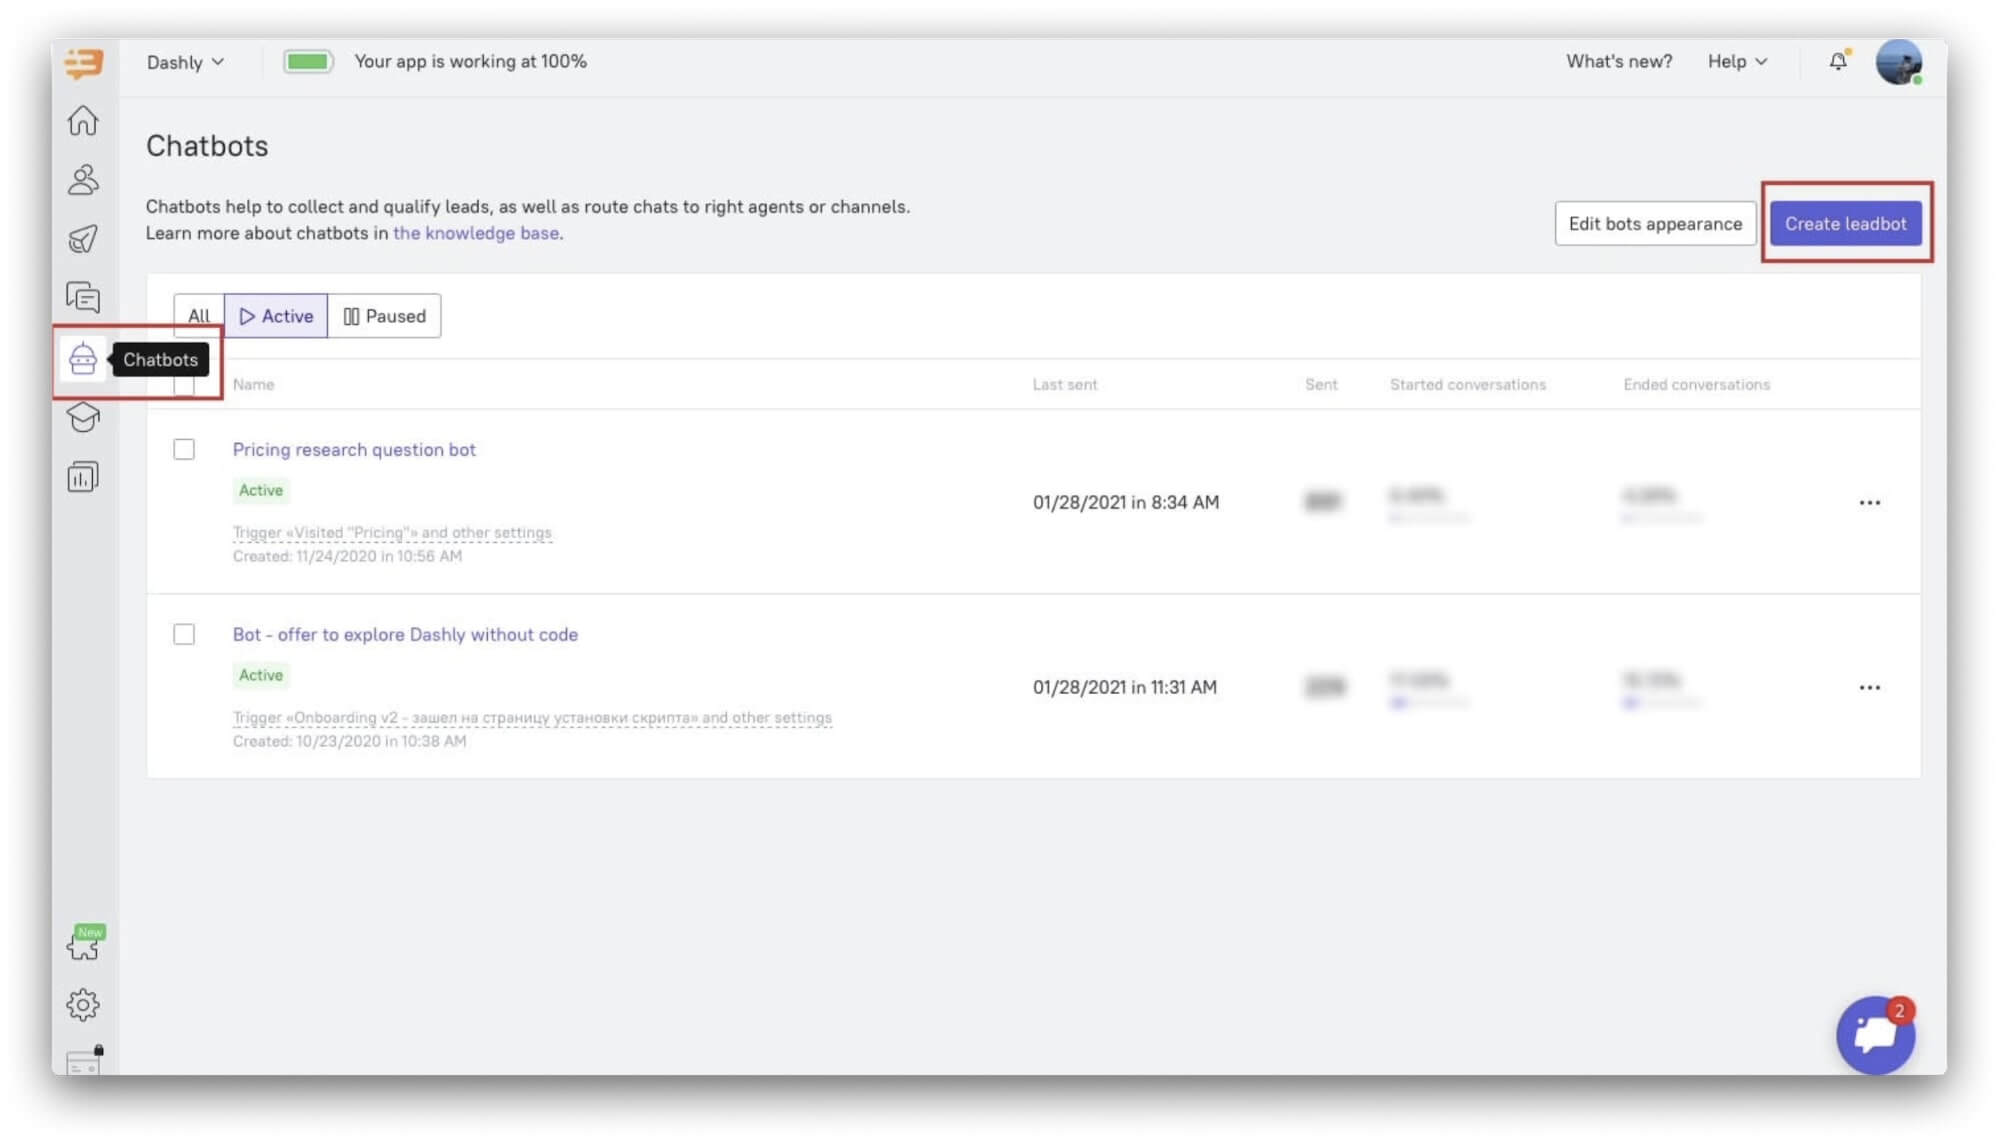
Task: Select the All bots filter tab
Action: point(199,316)
